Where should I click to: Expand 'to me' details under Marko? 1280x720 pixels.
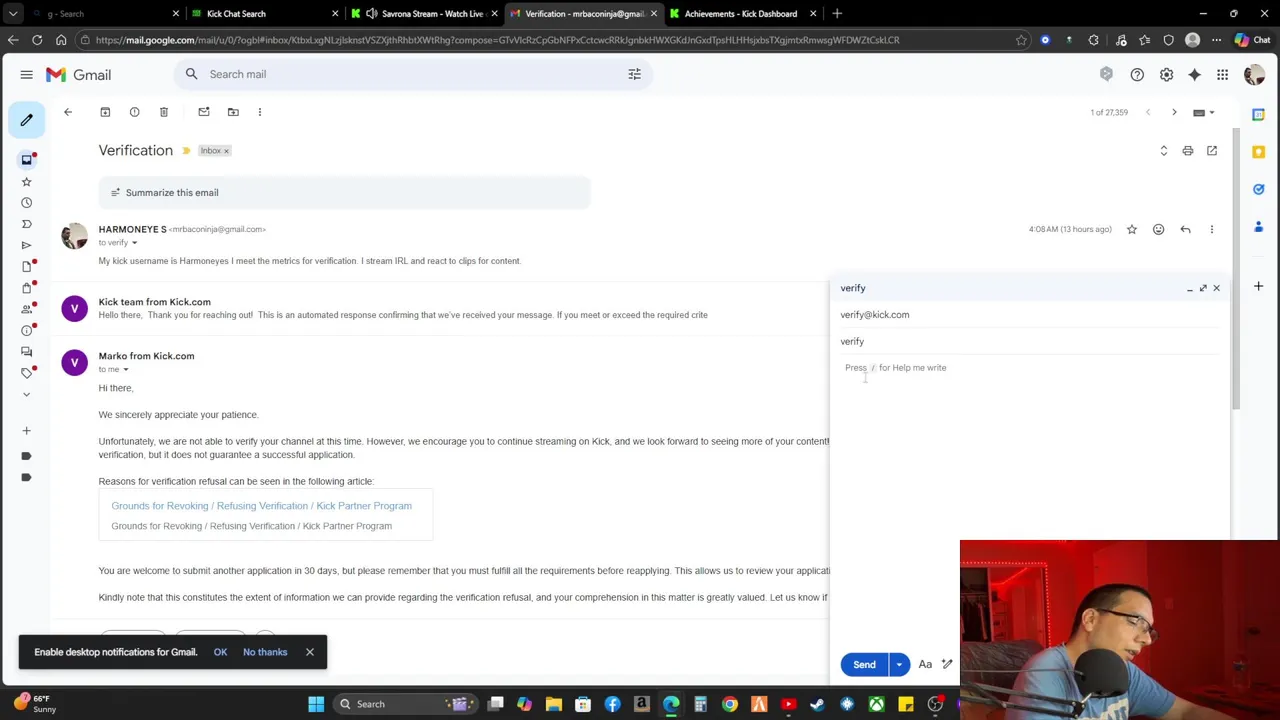tap(125, 370)
